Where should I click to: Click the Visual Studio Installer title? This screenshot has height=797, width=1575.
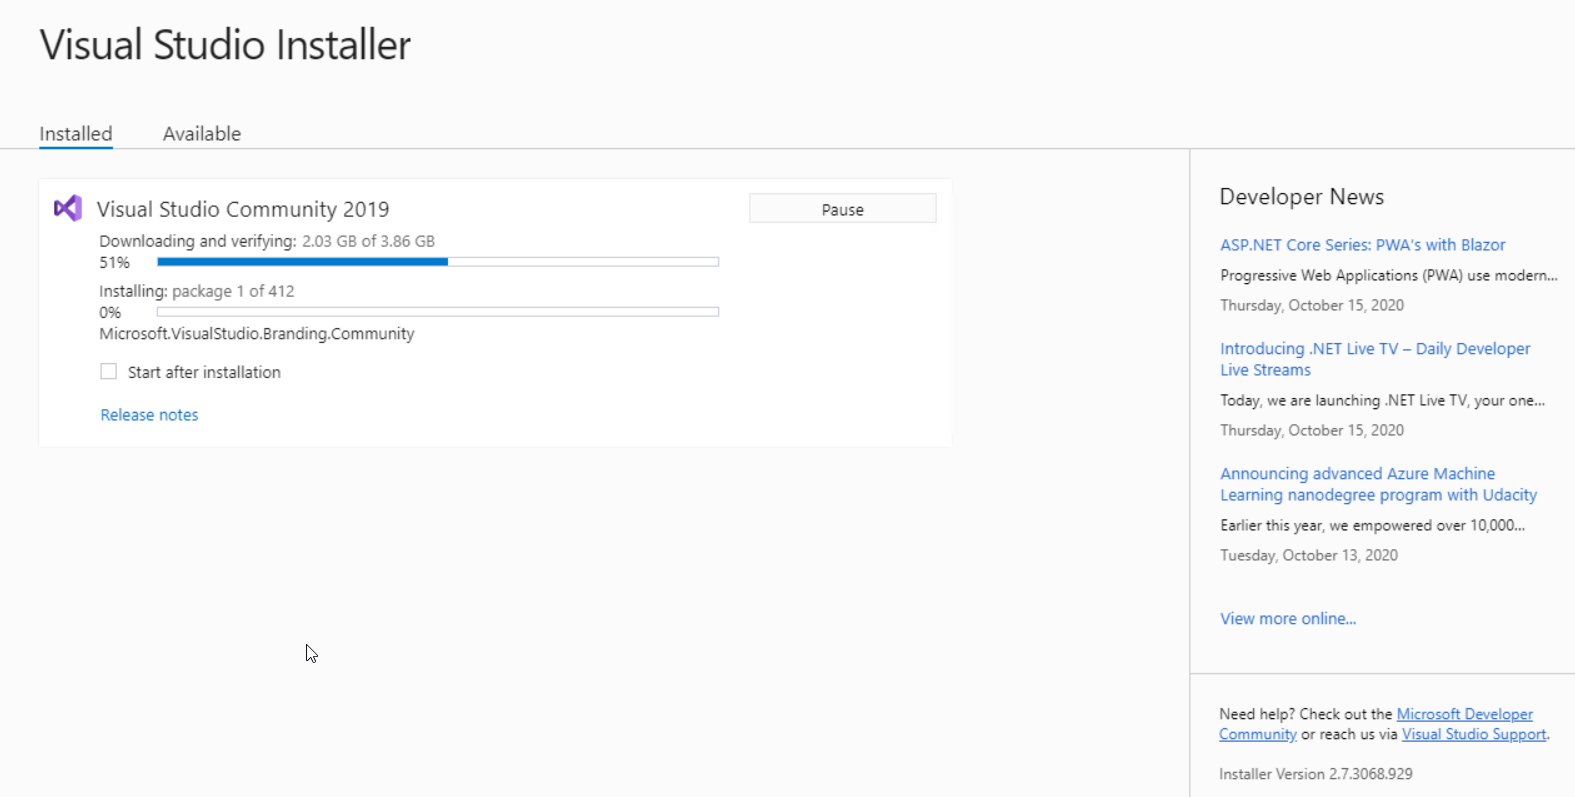225,45
